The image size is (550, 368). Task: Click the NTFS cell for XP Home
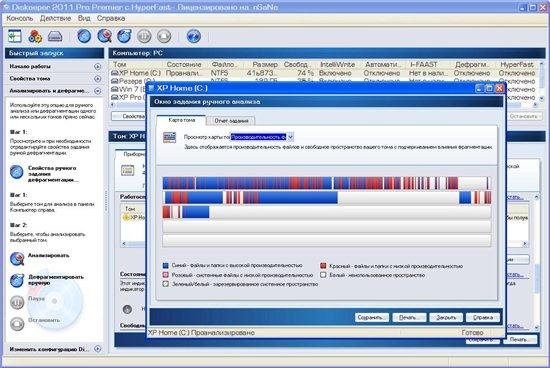point(220,73)
